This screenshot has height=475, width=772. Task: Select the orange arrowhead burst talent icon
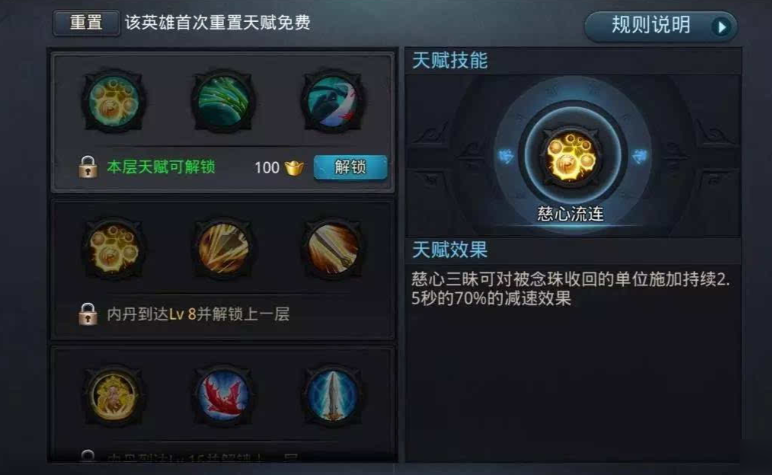[x=223, y=249]
